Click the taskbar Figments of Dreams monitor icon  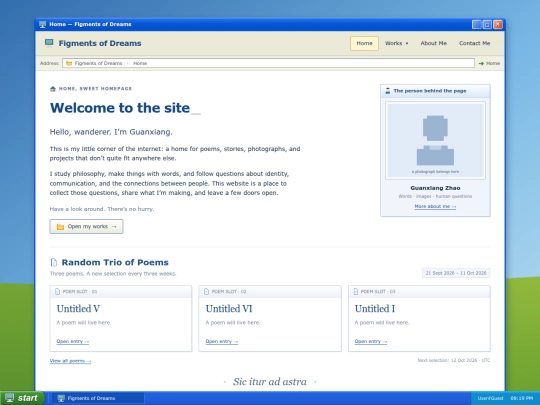(x=61, y=398)
